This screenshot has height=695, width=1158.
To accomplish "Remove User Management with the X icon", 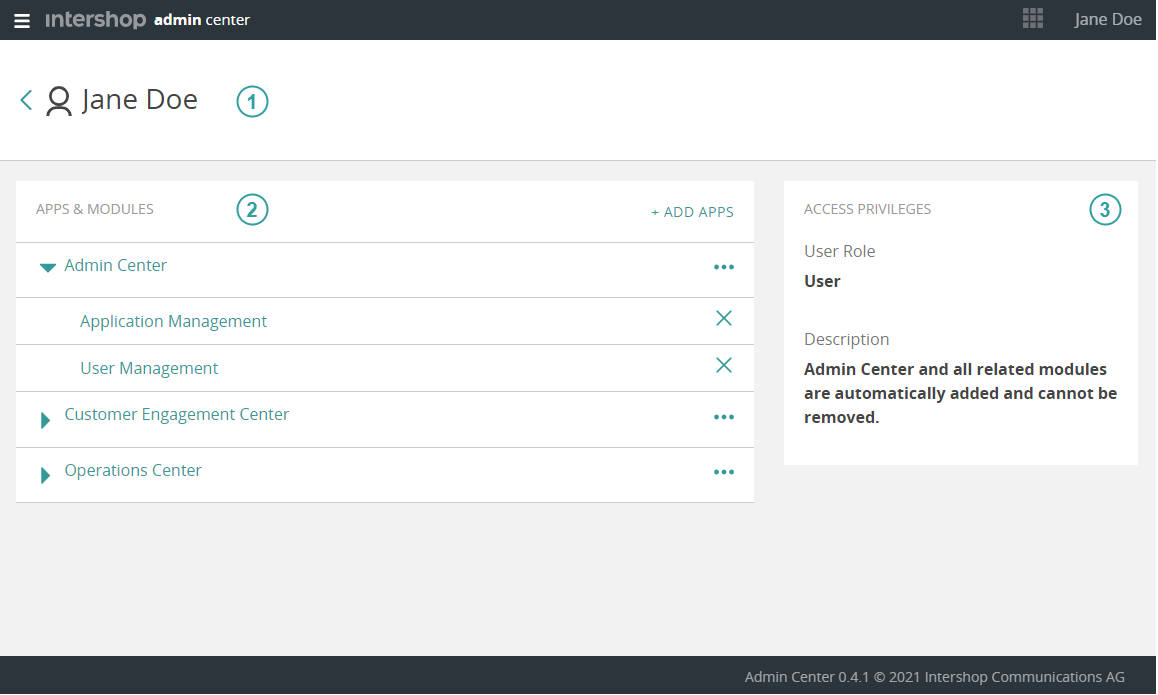I will click(x=724, y=365).
